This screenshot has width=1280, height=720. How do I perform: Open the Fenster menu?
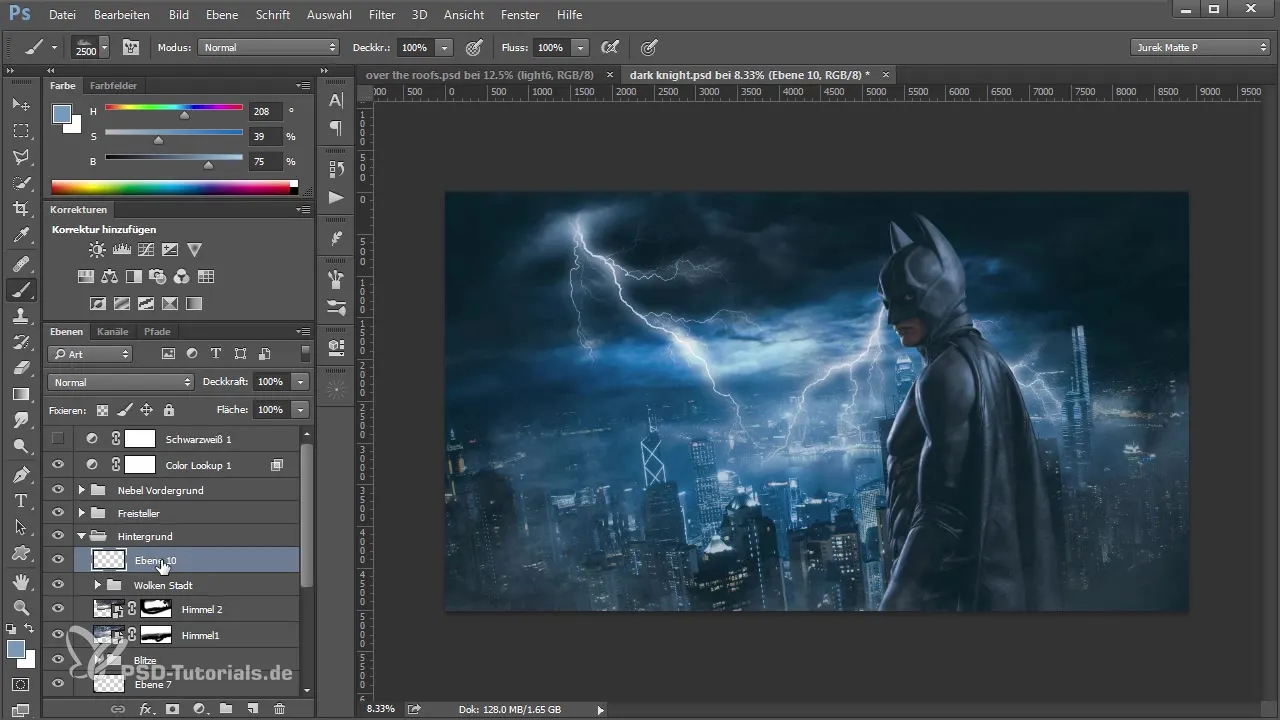point(519,15)
